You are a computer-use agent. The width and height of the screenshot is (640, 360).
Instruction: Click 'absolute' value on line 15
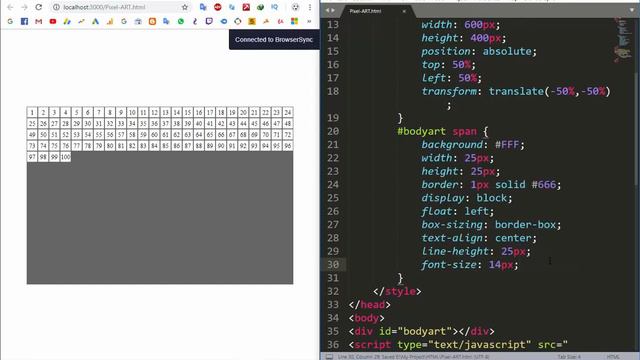(507, 51)
